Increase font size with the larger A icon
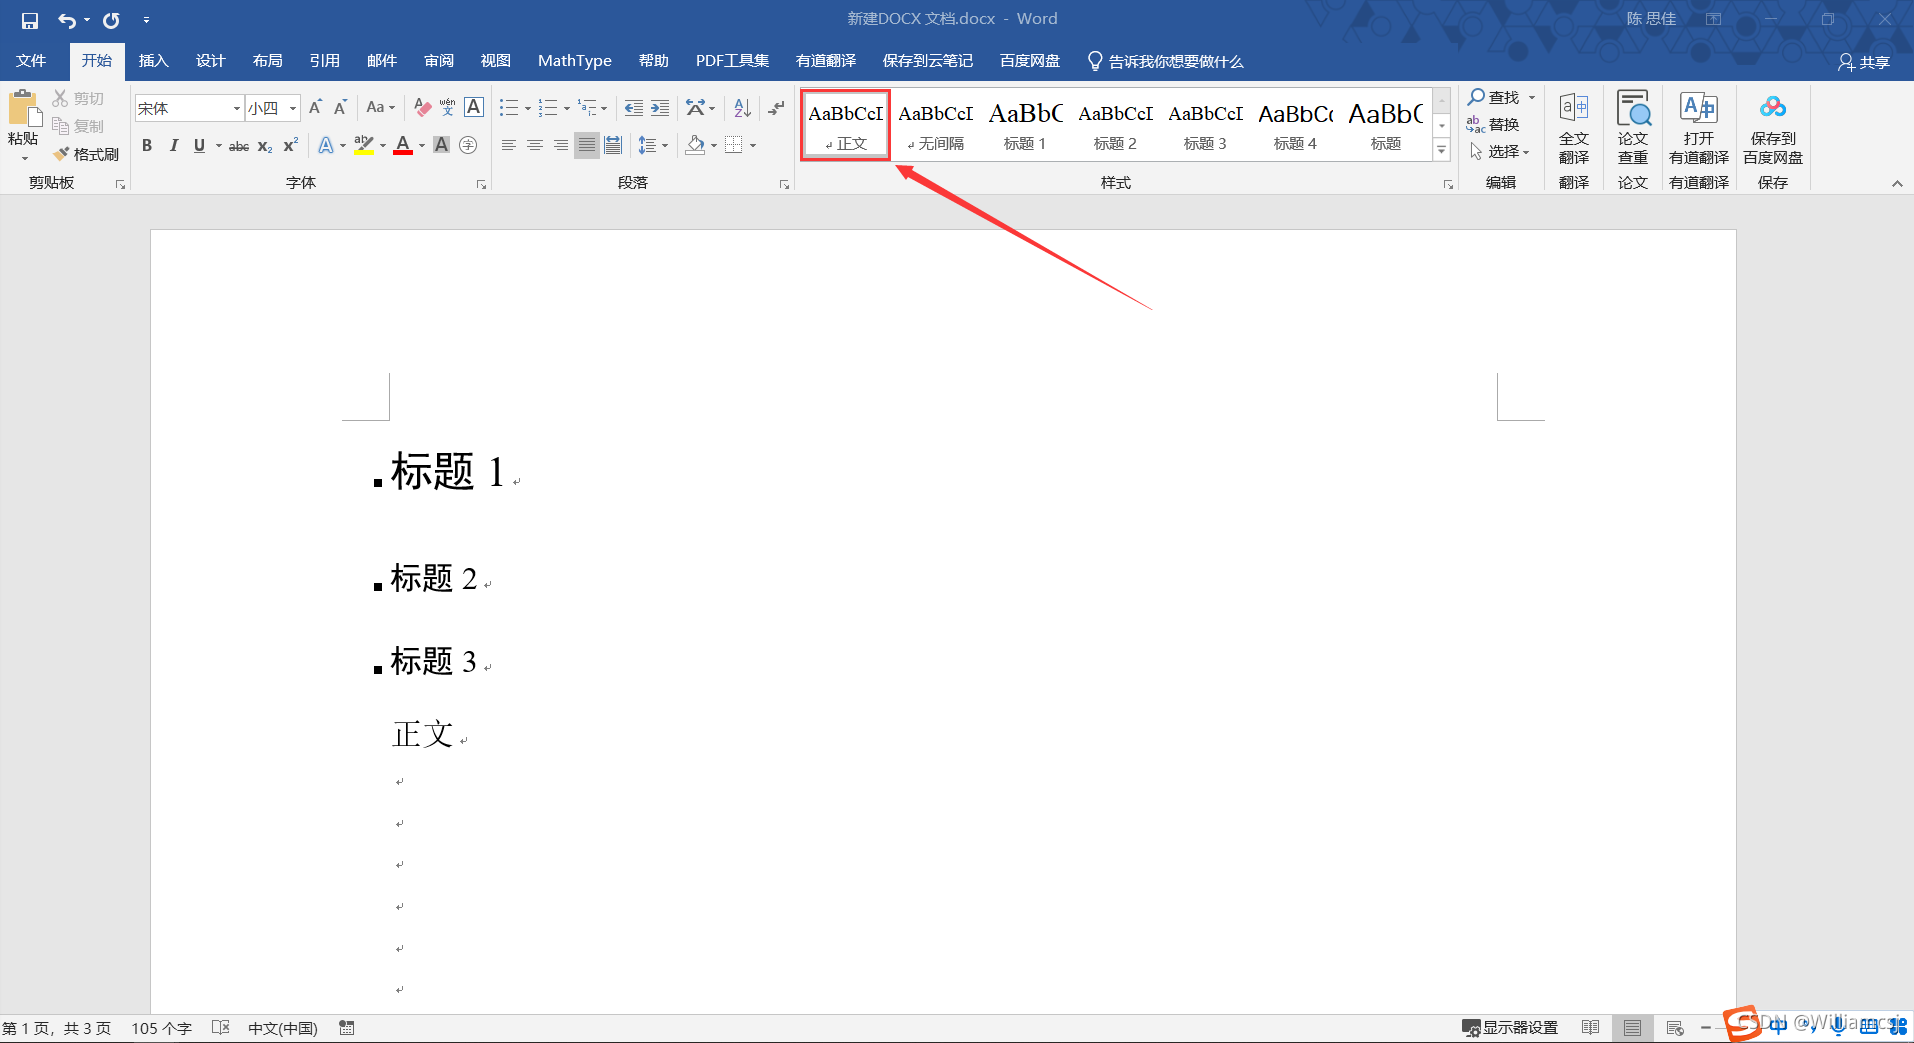The image size is (1914, 1043). click(315, 107)
